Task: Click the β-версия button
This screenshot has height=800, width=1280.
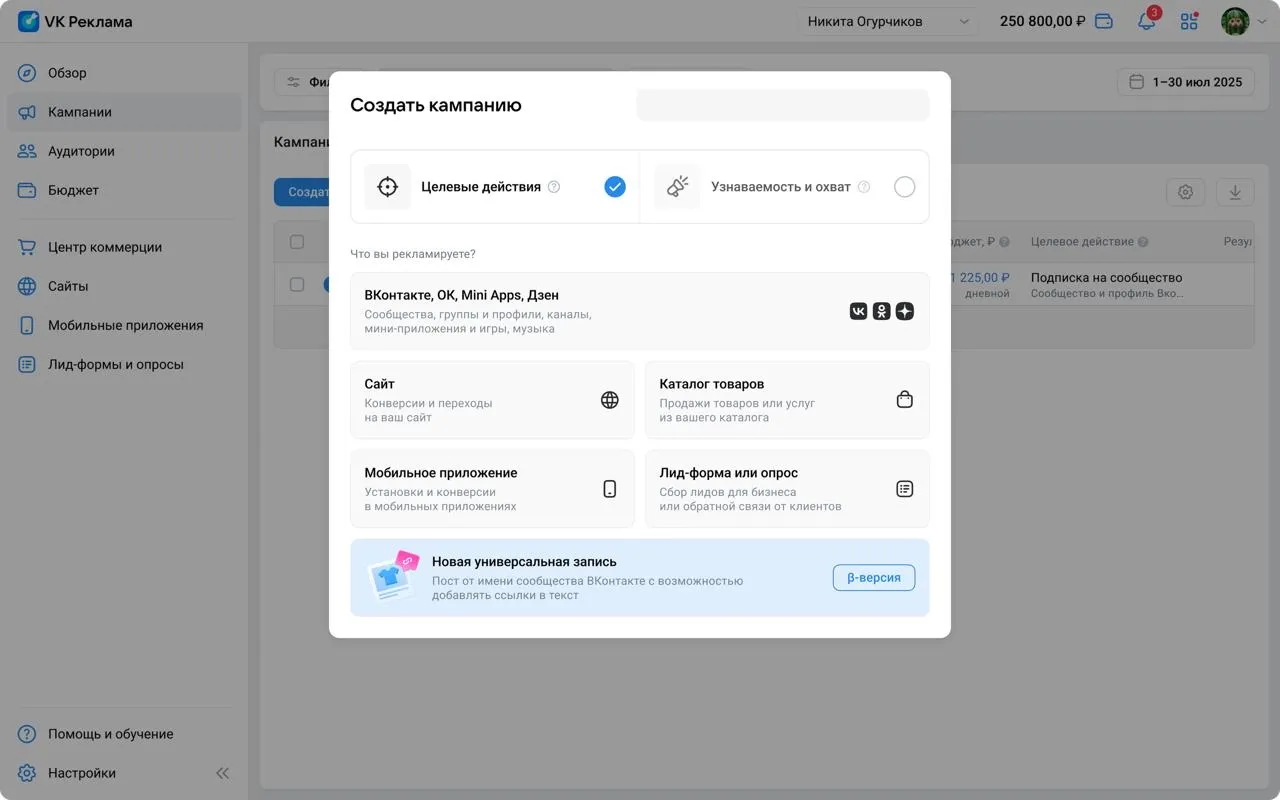Action: [873, 577]
